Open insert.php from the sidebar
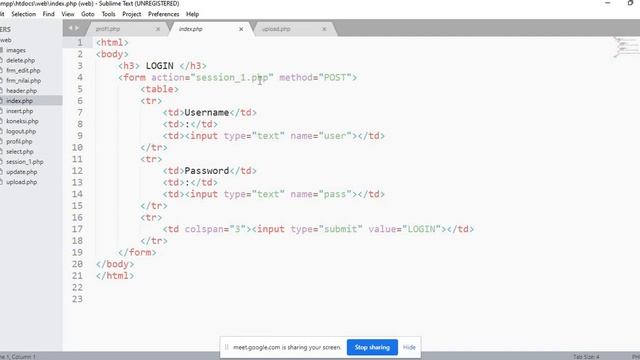 click(x=20, y=111)
